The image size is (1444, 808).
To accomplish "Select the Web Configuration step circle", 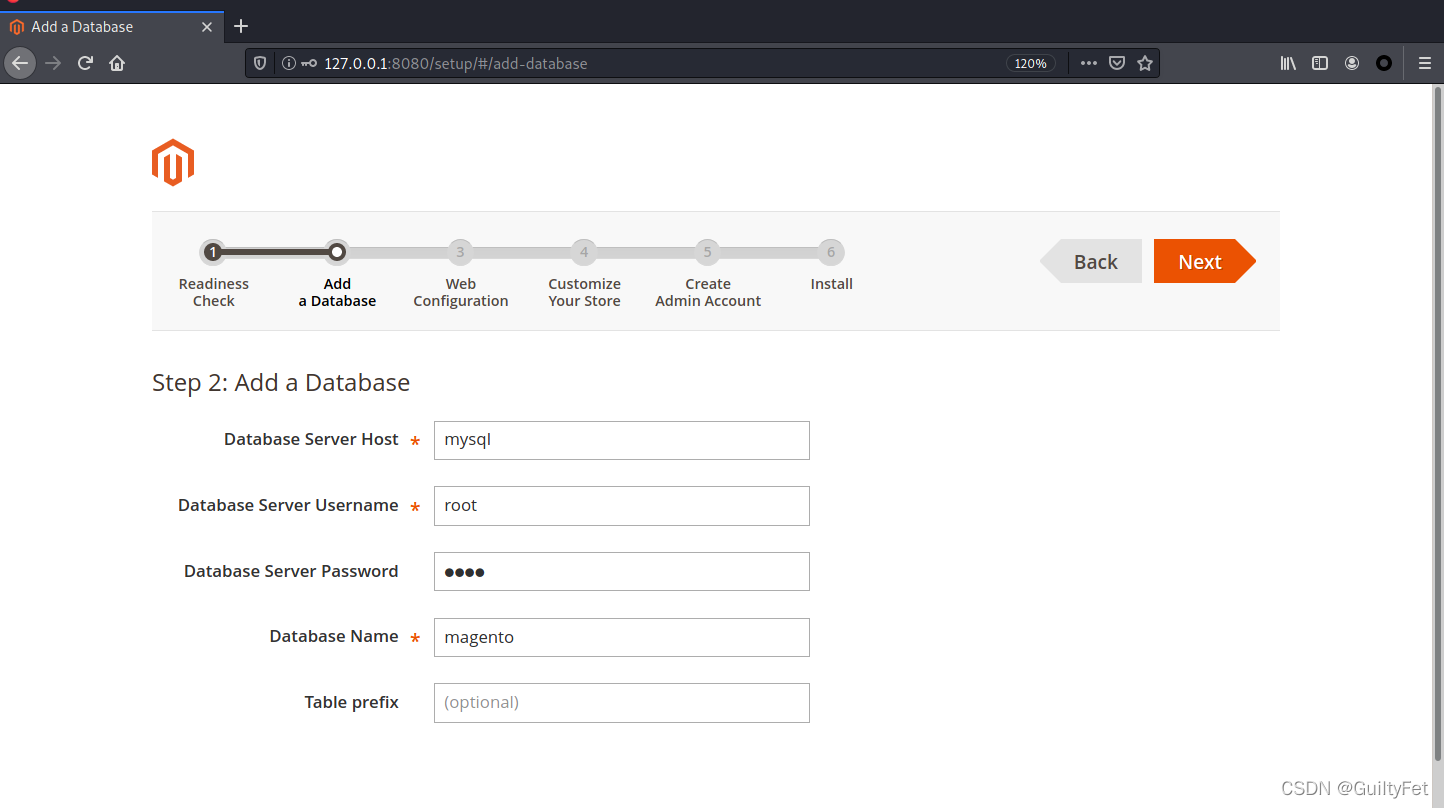I will [460, 252].
